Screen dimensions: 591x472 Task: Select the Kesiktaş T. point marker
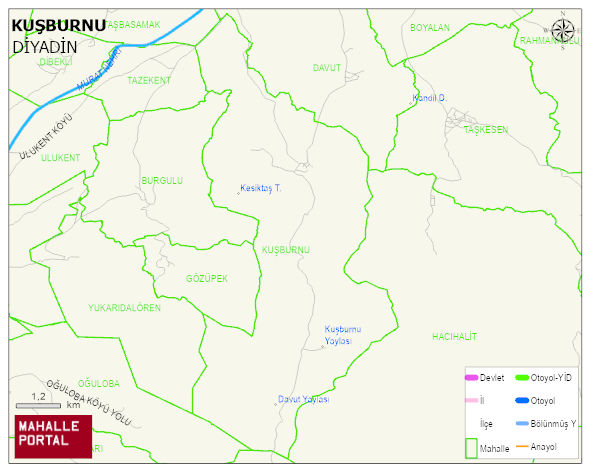238,193
